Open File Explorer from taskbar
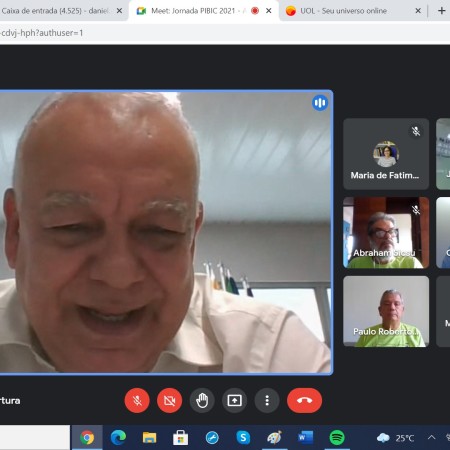The width and height of the screenshot is (450, 450). [x=149, y=437]
